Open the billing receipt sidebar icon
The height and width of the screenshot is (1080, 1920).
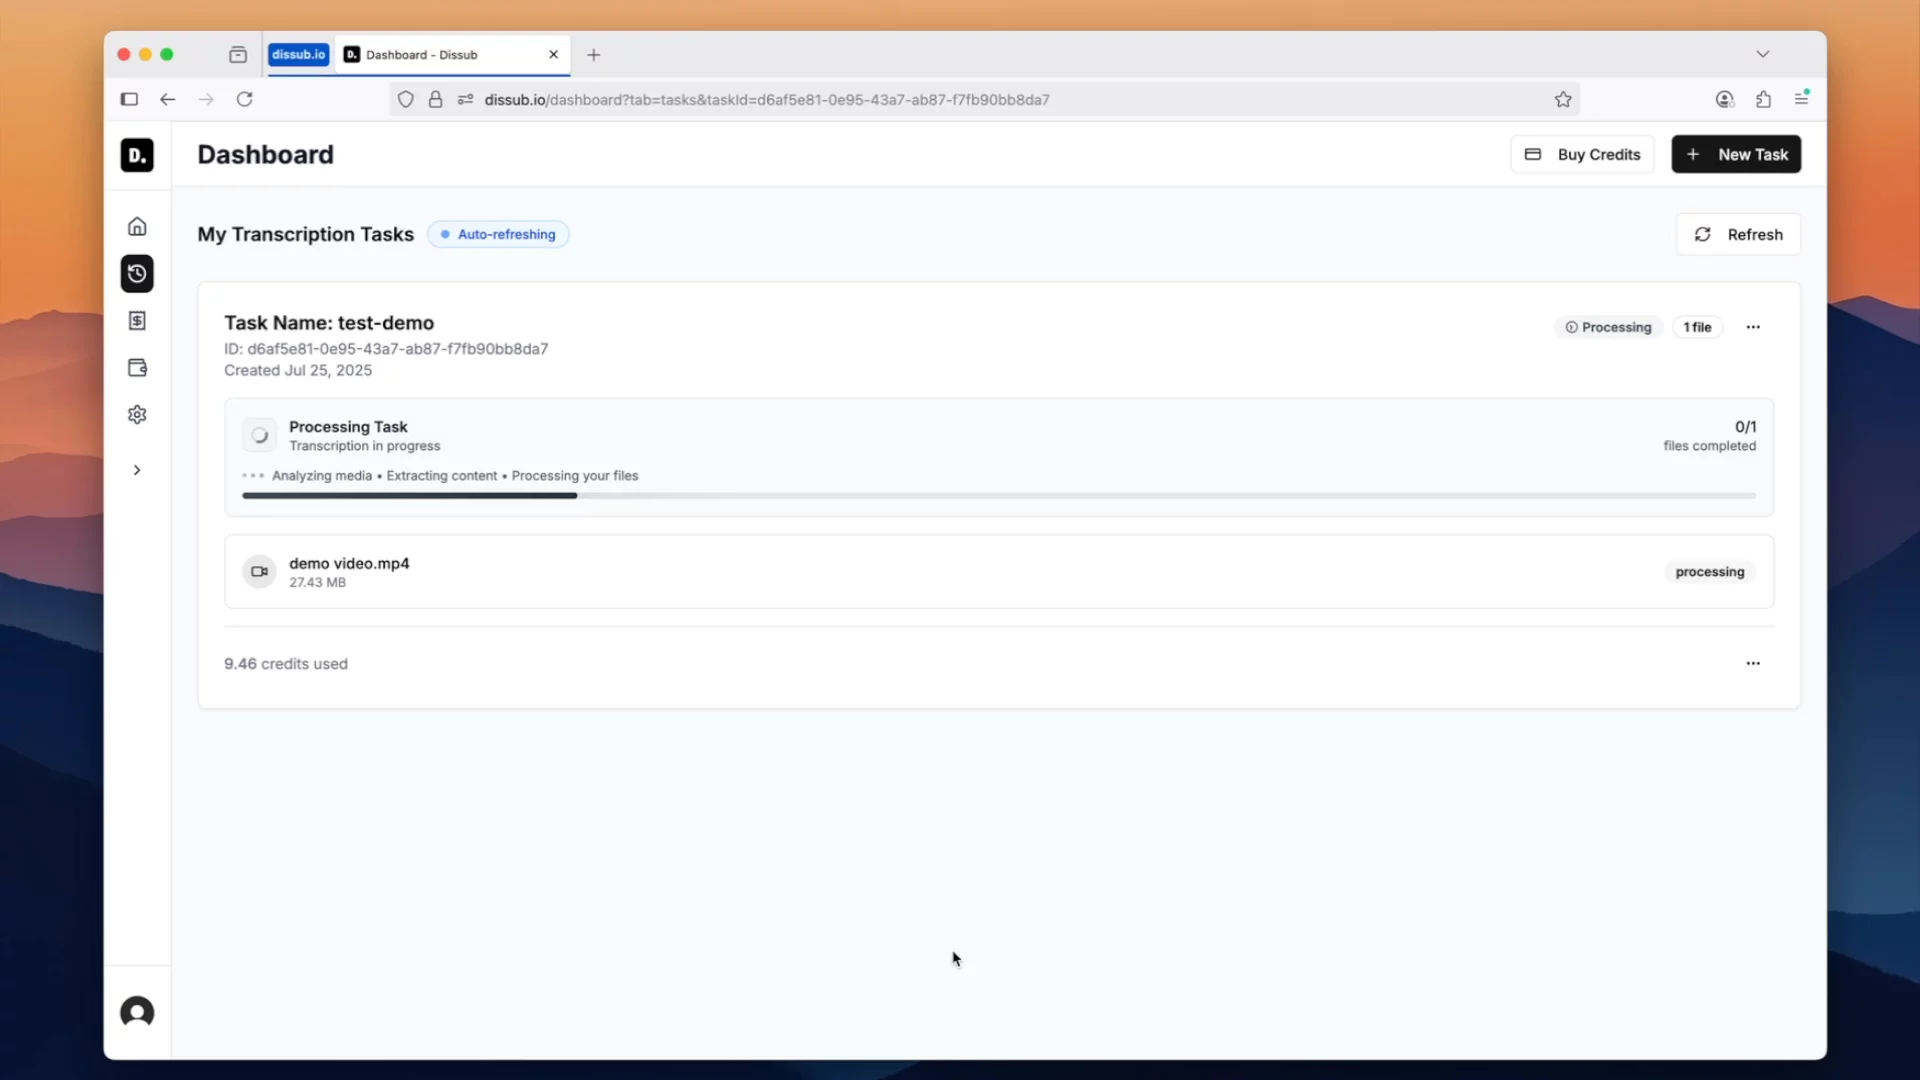(x=137, y=321)
